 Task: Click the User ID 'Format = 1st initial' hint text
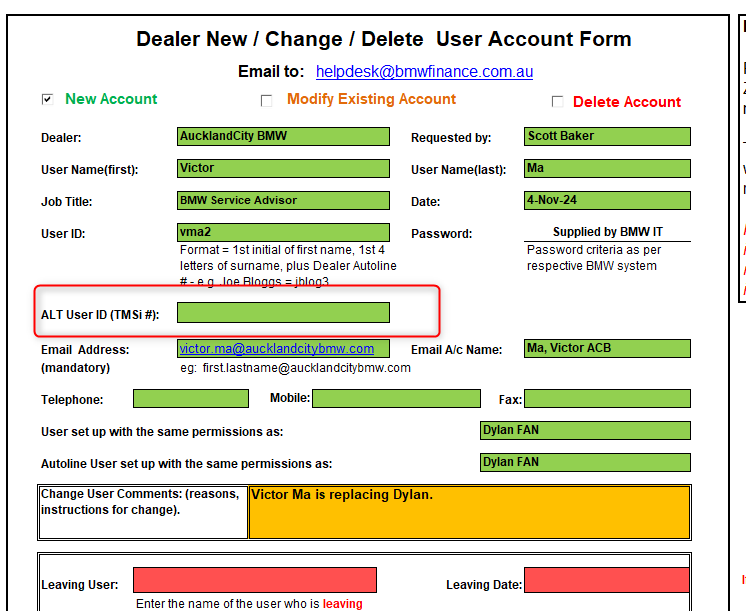click(288, 266)
